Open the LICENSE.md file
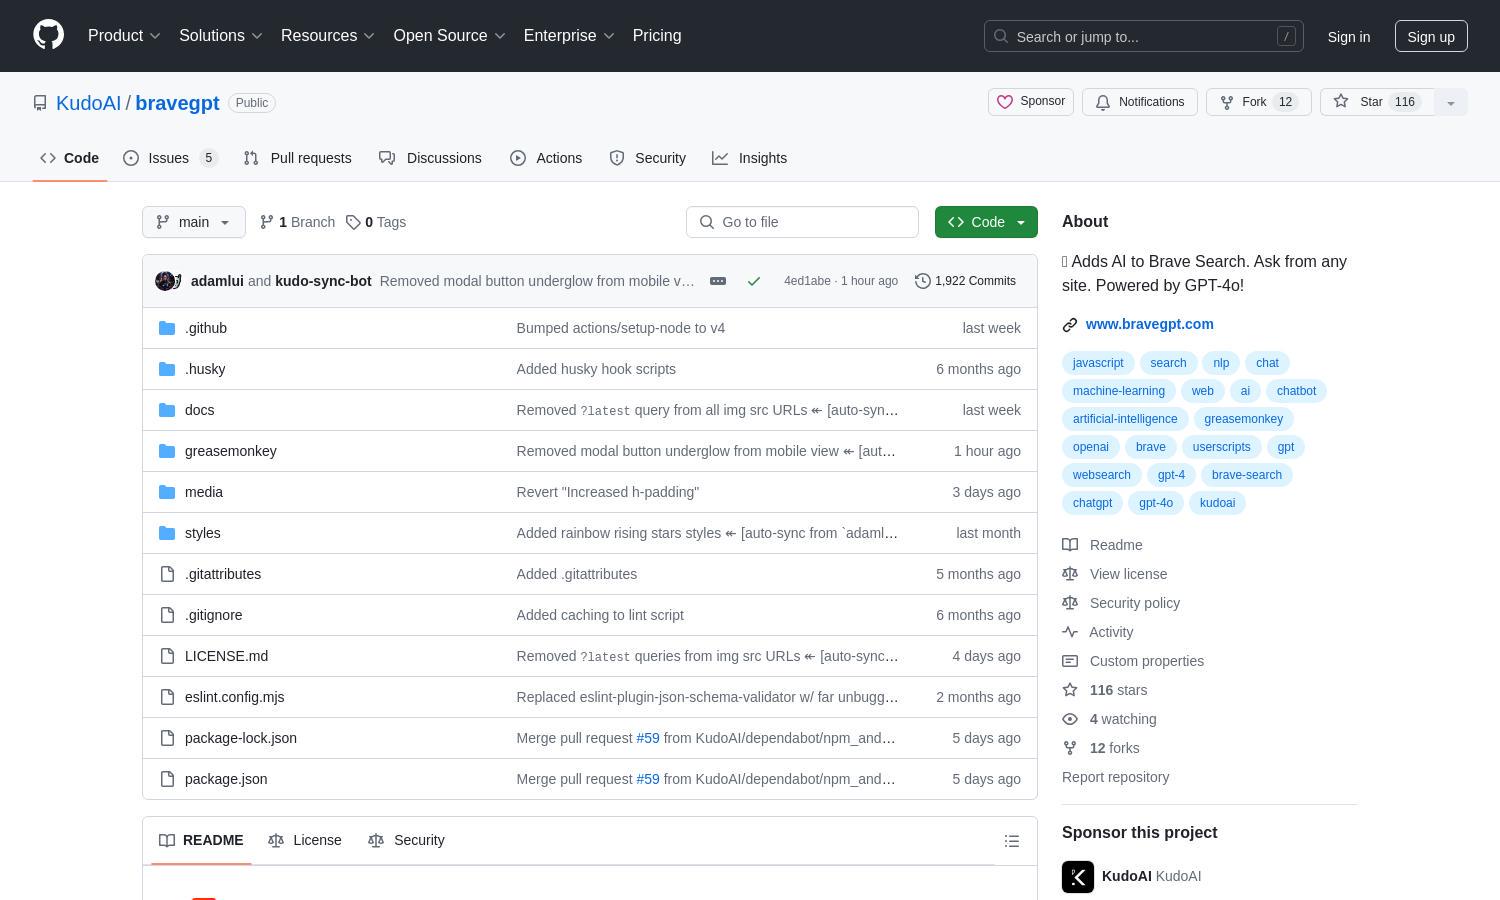This screenshot has height=900, width=1500. pyautogui.click(x=226, y=656)
